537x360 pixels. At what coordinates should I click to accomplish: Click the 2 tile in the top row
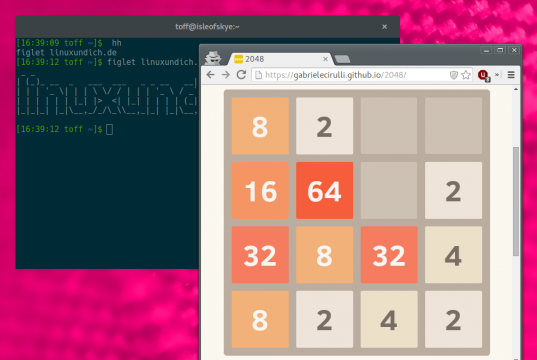pyautogui.click(x=324, y=126)
